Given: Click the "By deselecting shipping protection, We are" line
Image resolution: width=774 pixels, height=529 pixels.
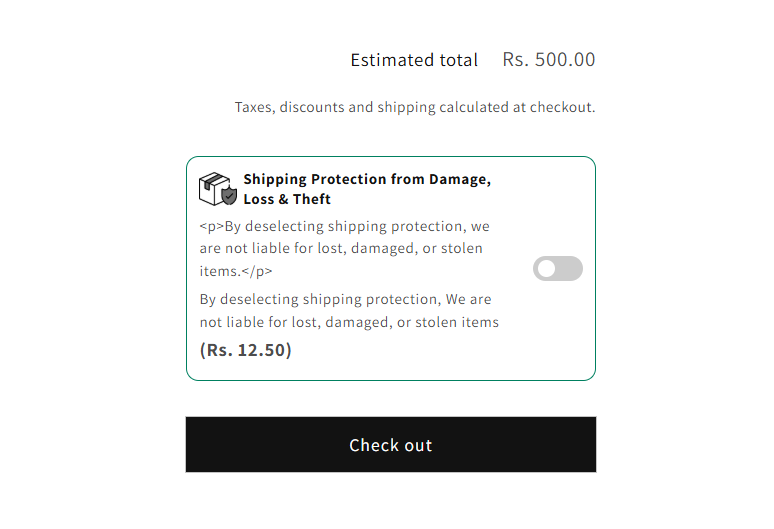Looking at the screenshot, I should 345,299.
